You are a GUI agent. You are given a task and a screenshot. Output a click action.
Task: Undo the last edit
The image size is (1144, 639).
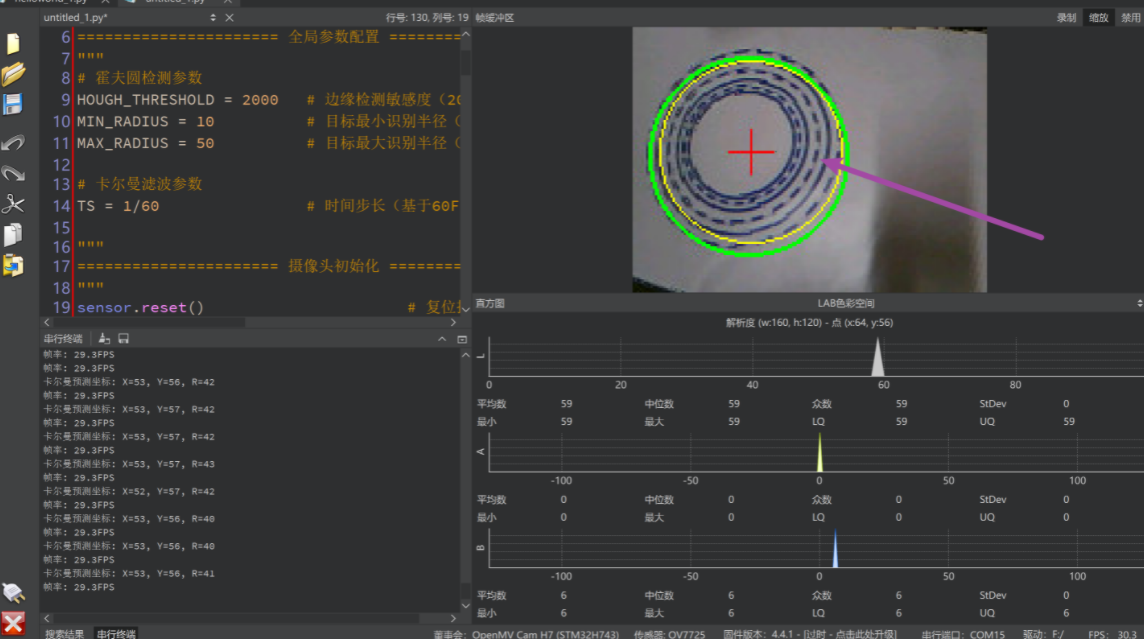(13, 142)
